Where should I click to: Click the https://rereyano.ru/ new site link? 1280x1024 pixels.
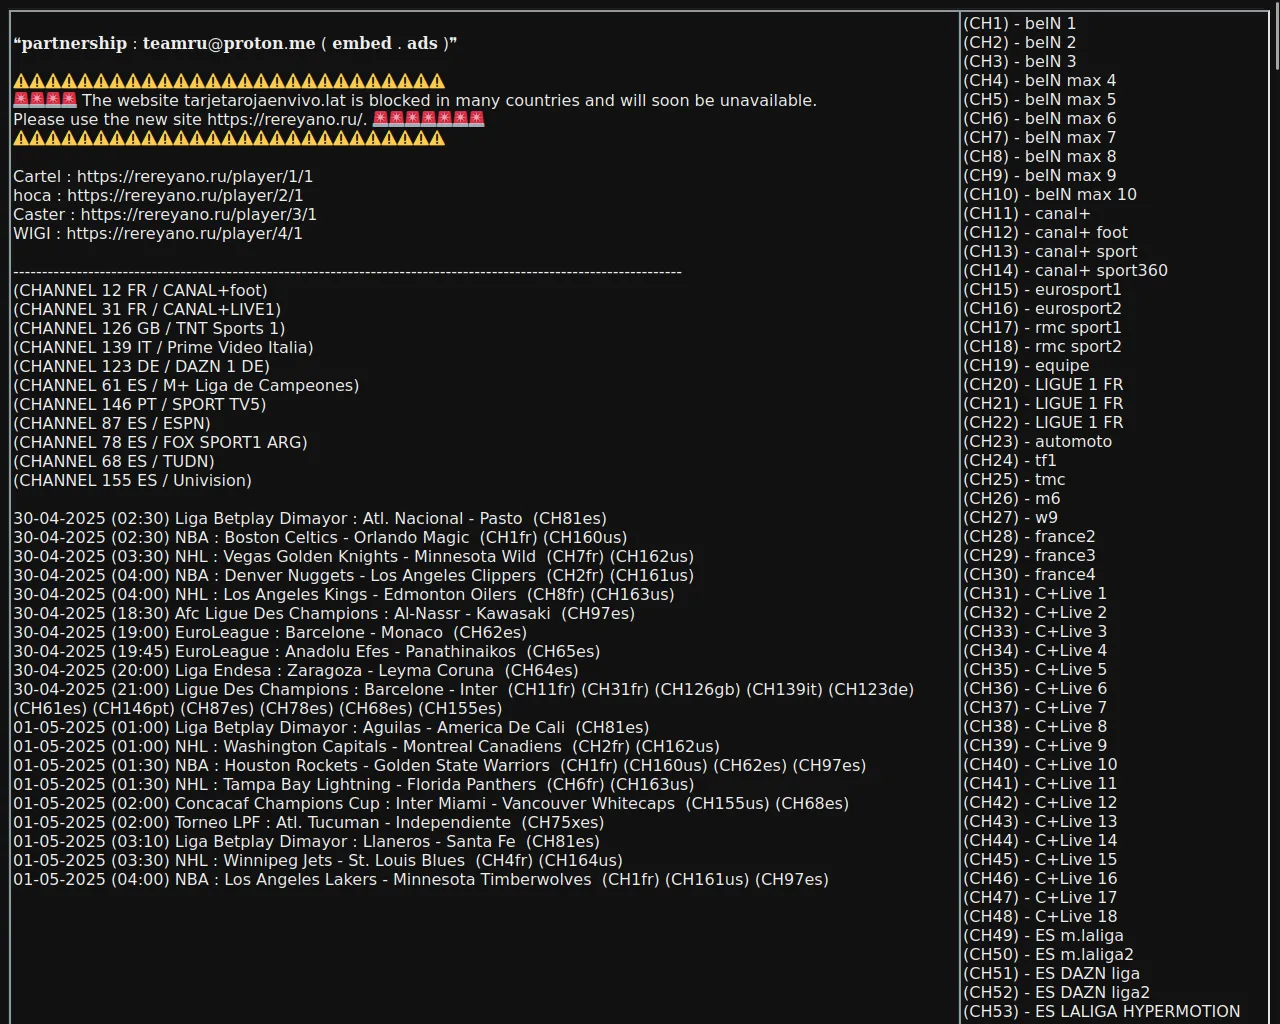[x=286, y=120]
